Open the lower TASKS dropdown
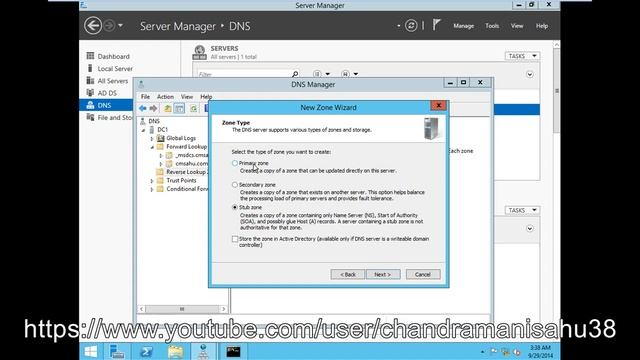 point(522,210)
